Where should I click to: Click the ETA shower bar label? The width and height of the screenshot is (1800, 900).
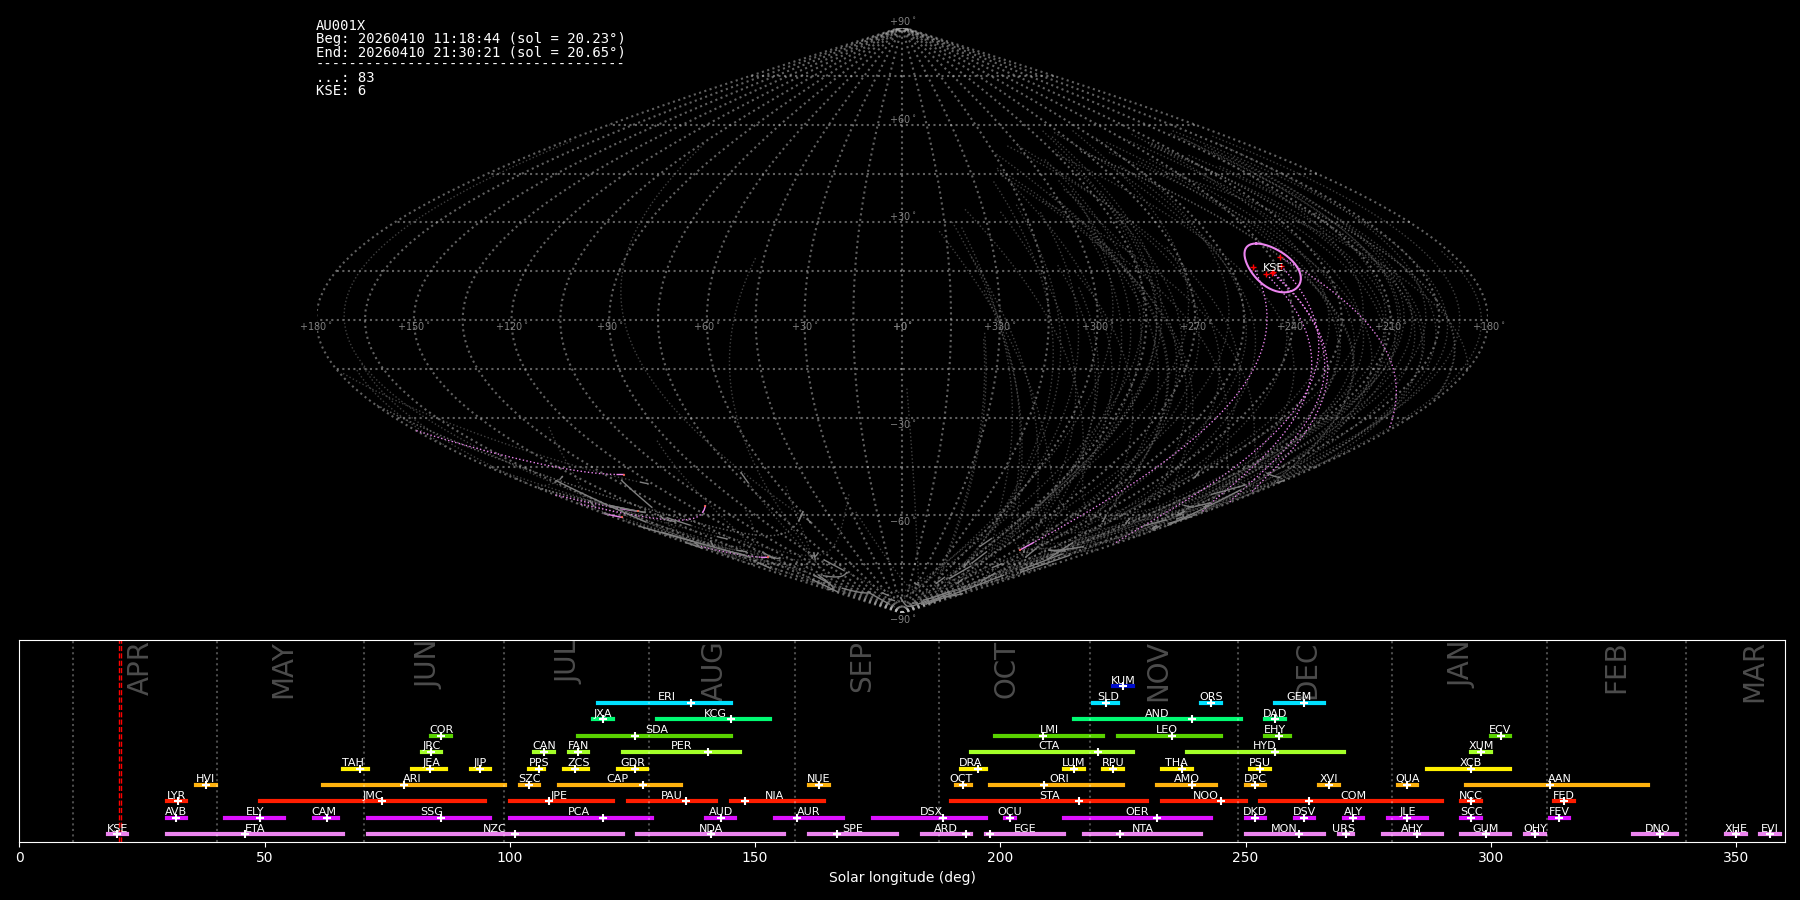(255, 829)
